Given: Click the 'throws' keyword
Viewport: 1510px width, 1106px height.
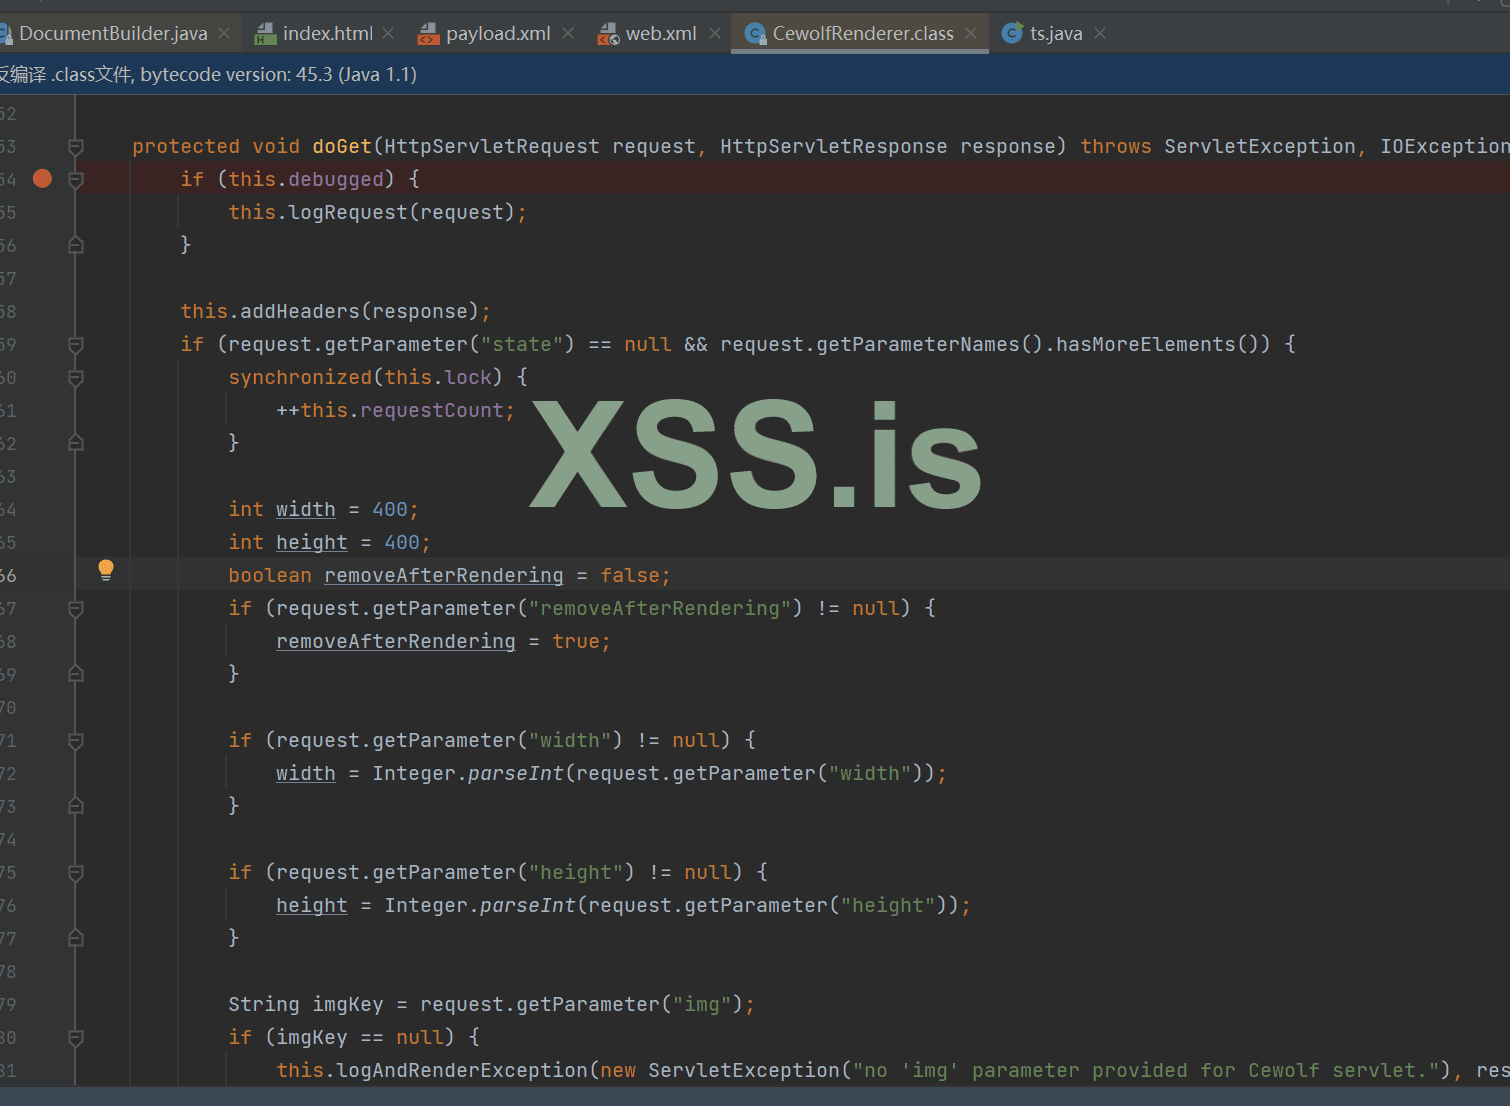Looking at the screenshot, I should (x=1116, y=147).
